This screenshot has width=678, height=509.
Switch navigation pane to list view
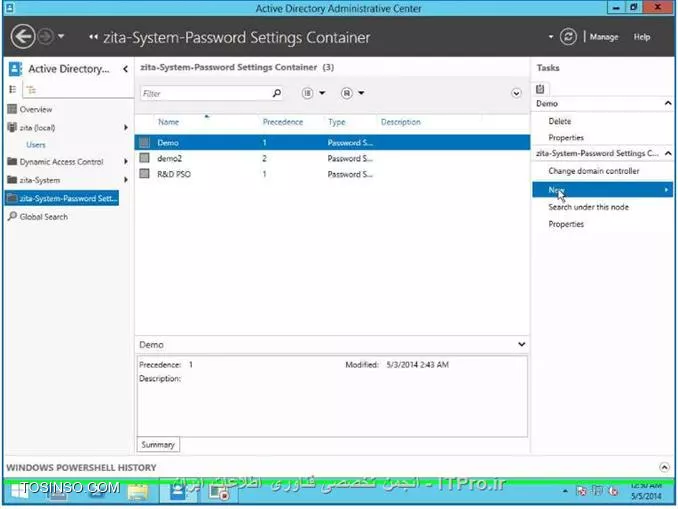(x=13, y=89)
